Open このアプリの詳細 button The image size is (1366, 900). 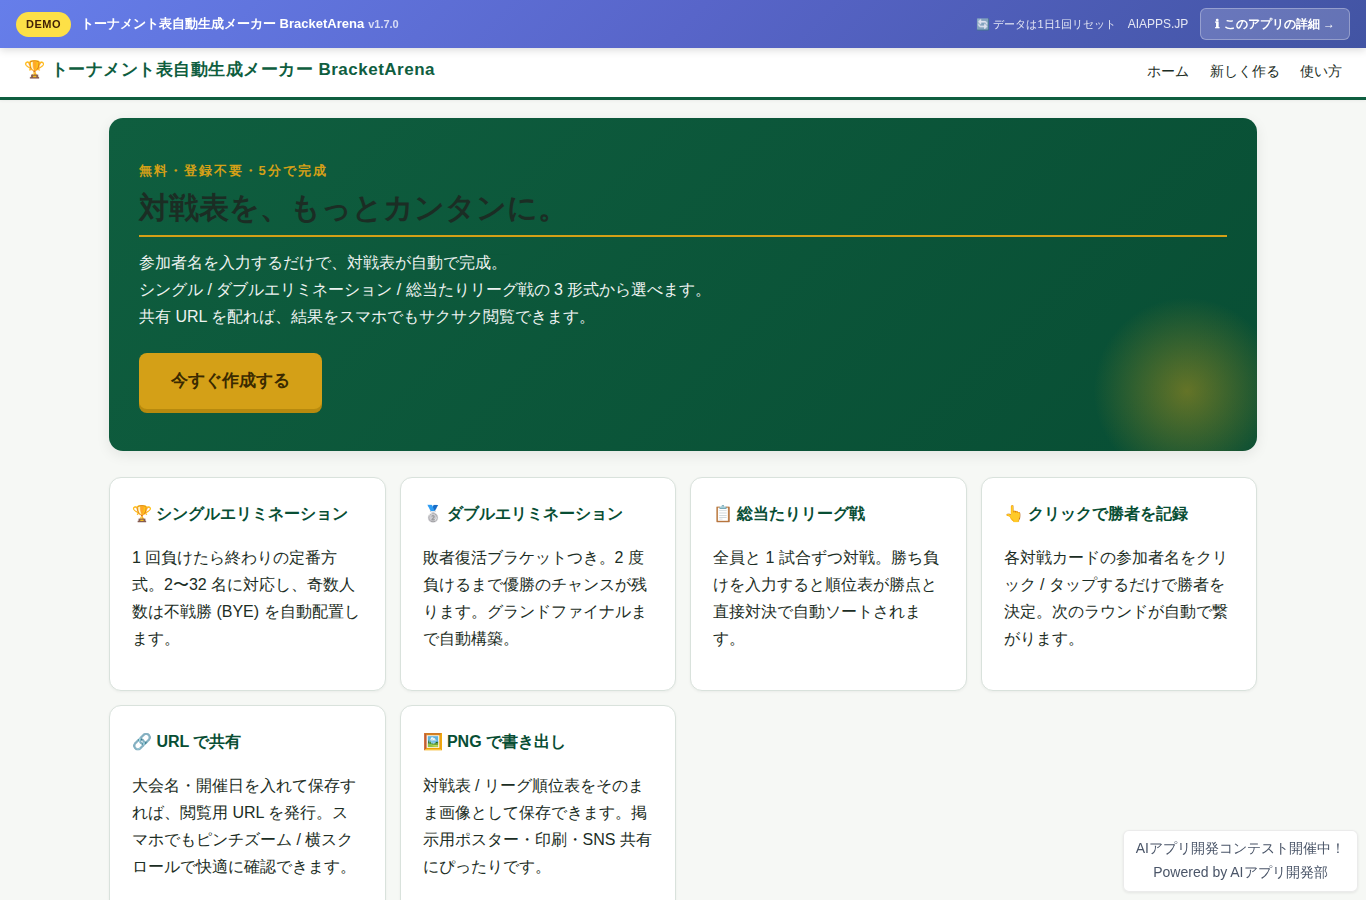coord(1274,24)
